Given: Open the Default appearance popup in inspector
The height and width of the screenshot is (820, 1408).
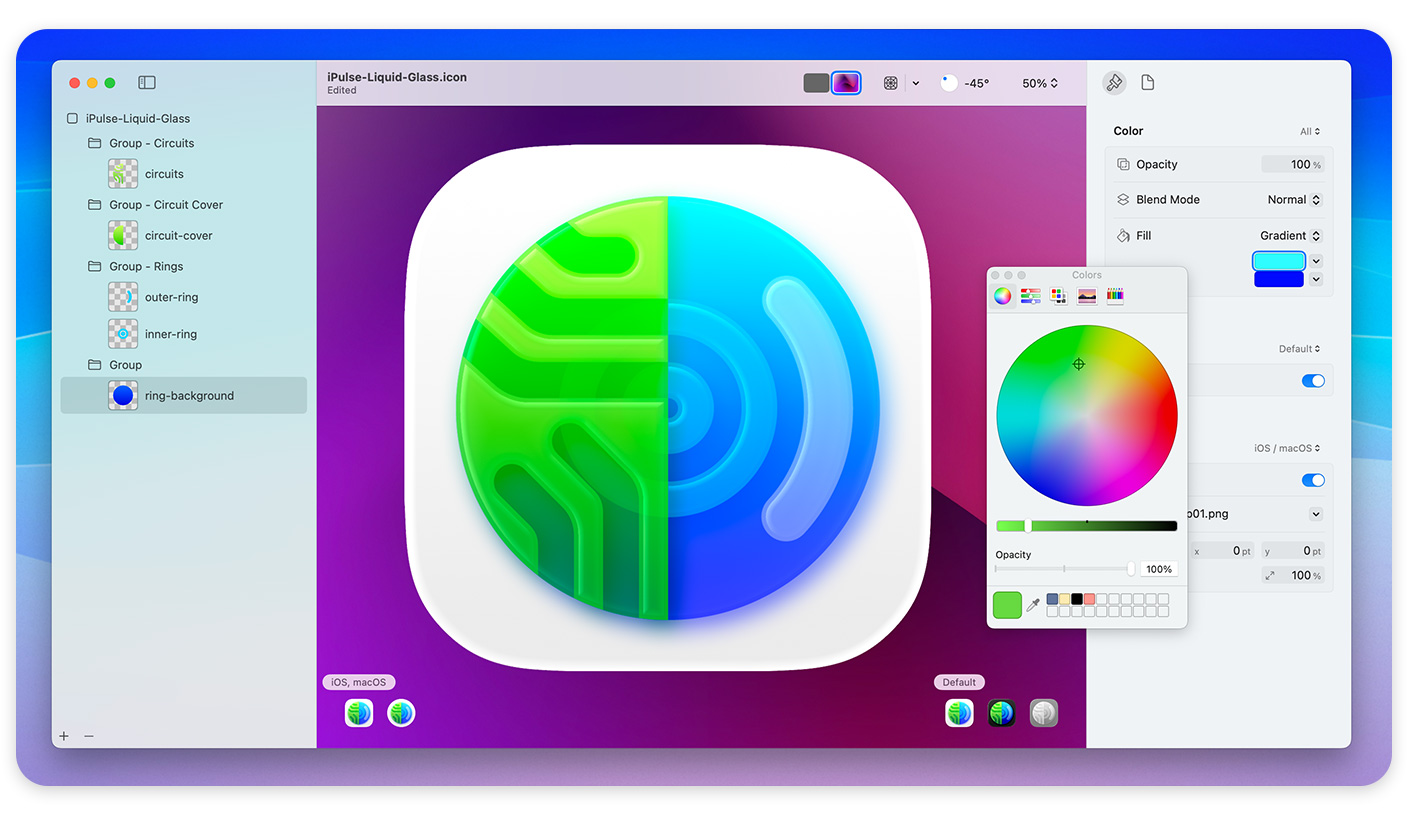Looking at the screenshot, I should pyautogui.click(x=1299, y=349).
